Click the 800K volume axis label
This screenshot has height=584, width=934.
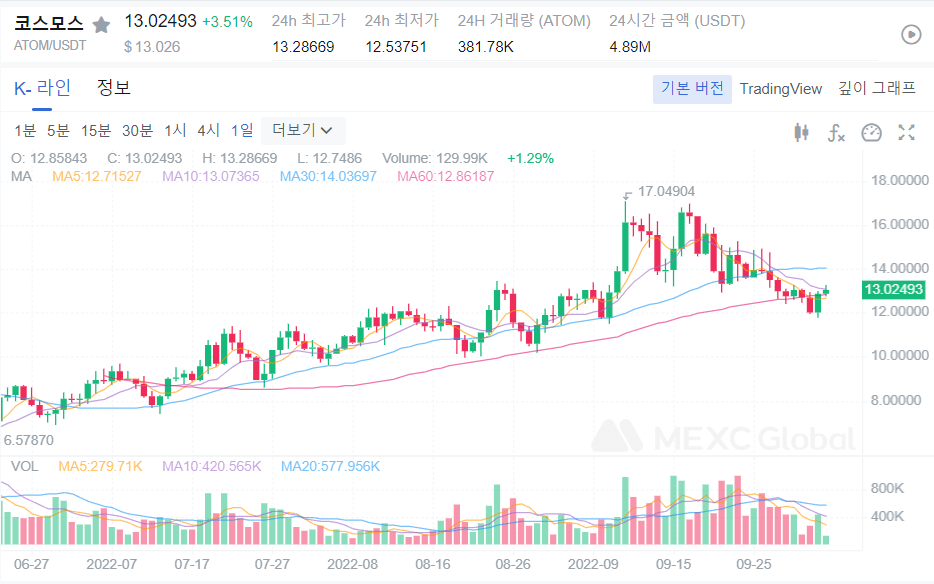pos(887,489)
